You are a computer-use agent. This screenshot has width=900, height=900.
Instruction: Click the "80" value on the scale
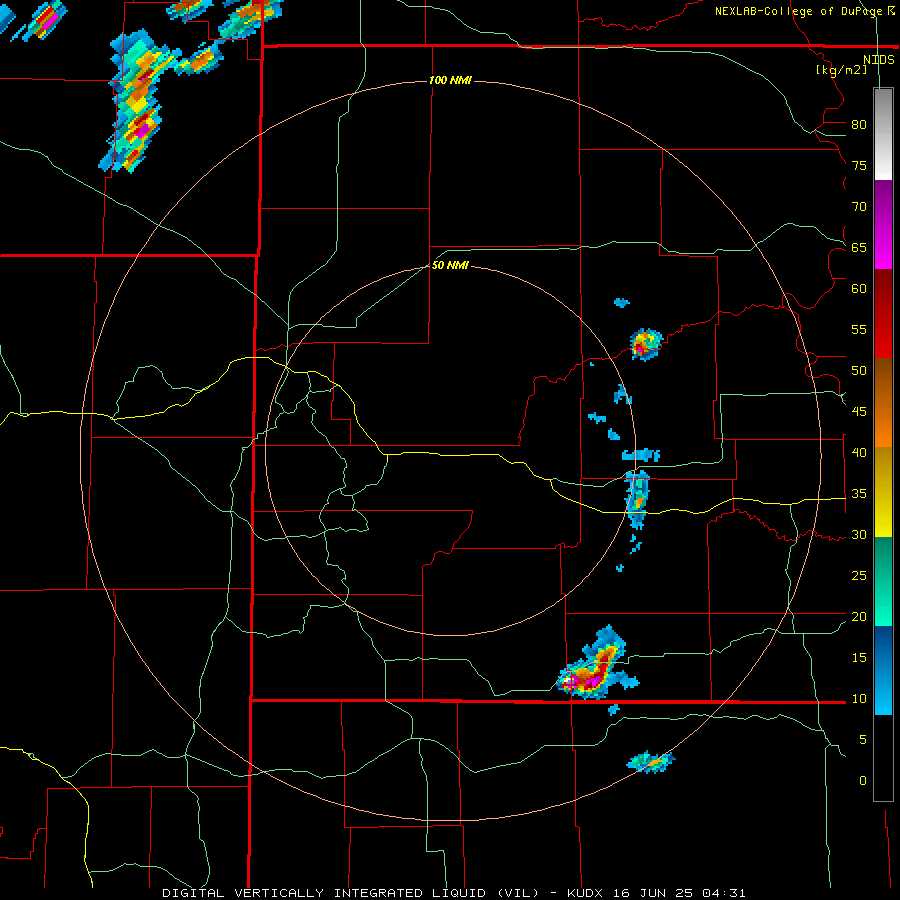click(x=859, y=125)
